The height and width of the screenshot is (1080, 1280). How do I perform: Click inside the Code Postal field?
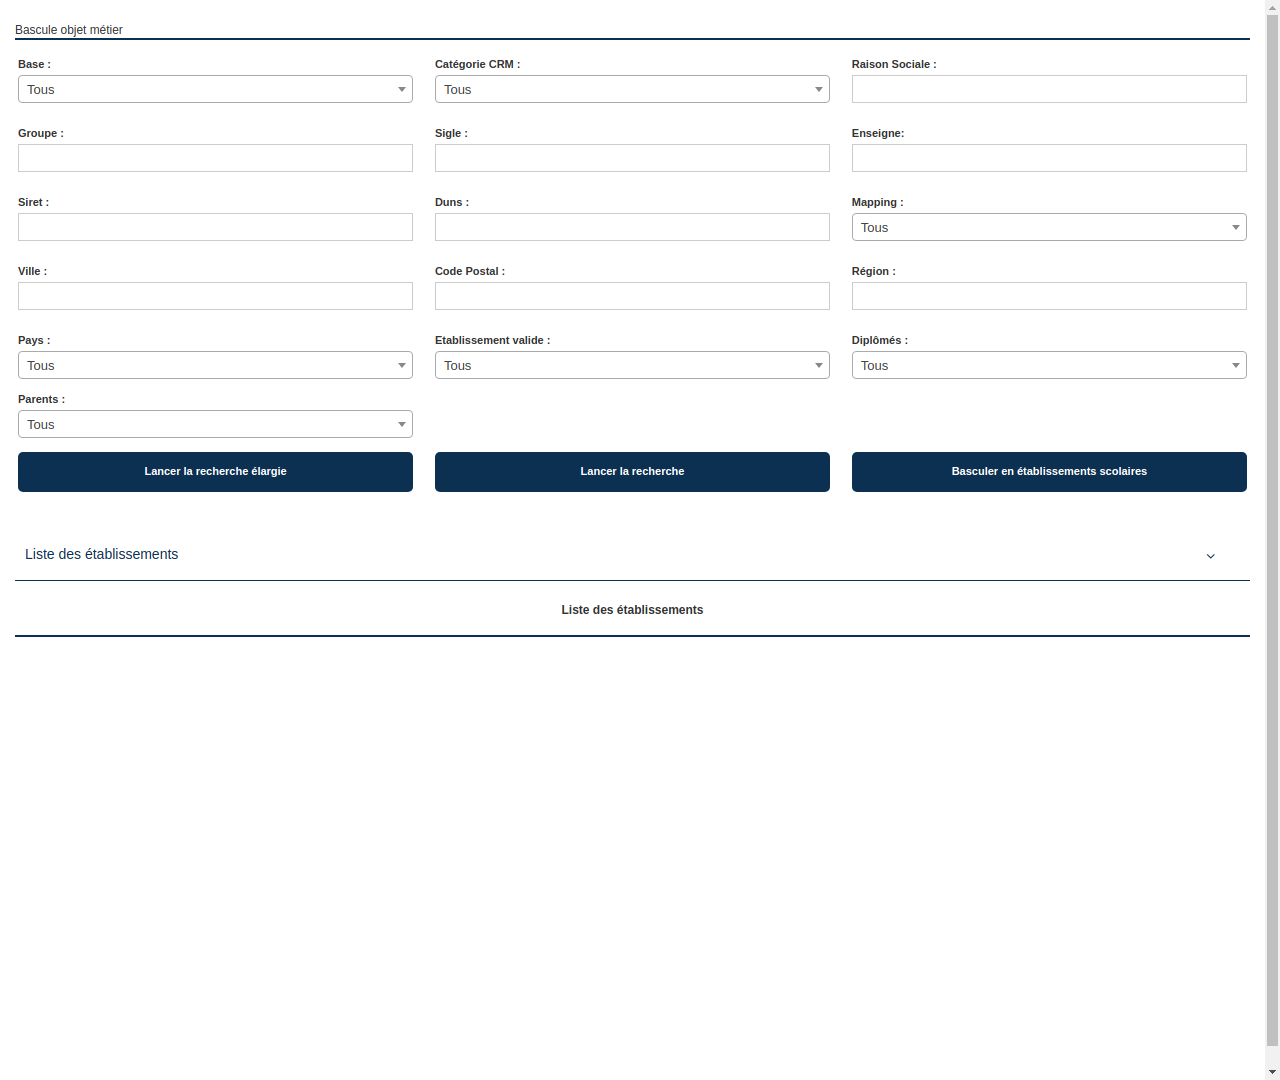(632, 296)
